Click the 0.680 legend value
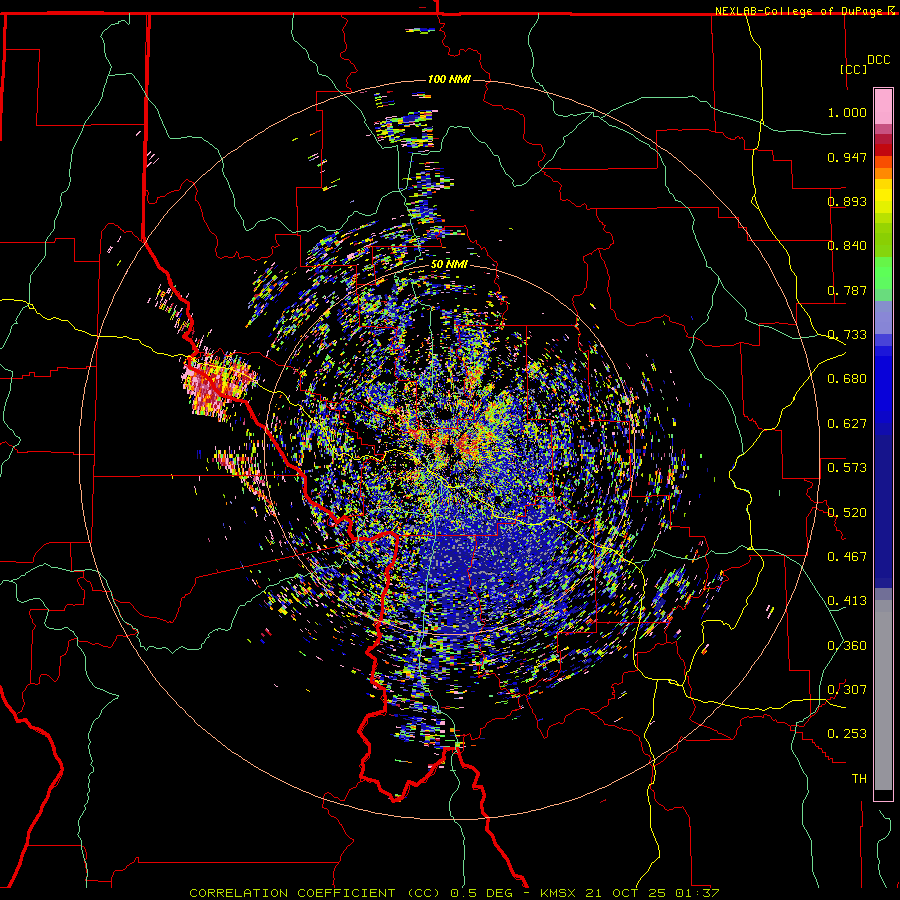Image resolution: width=900 pixels, height=900 pixels. click(847, 379)
